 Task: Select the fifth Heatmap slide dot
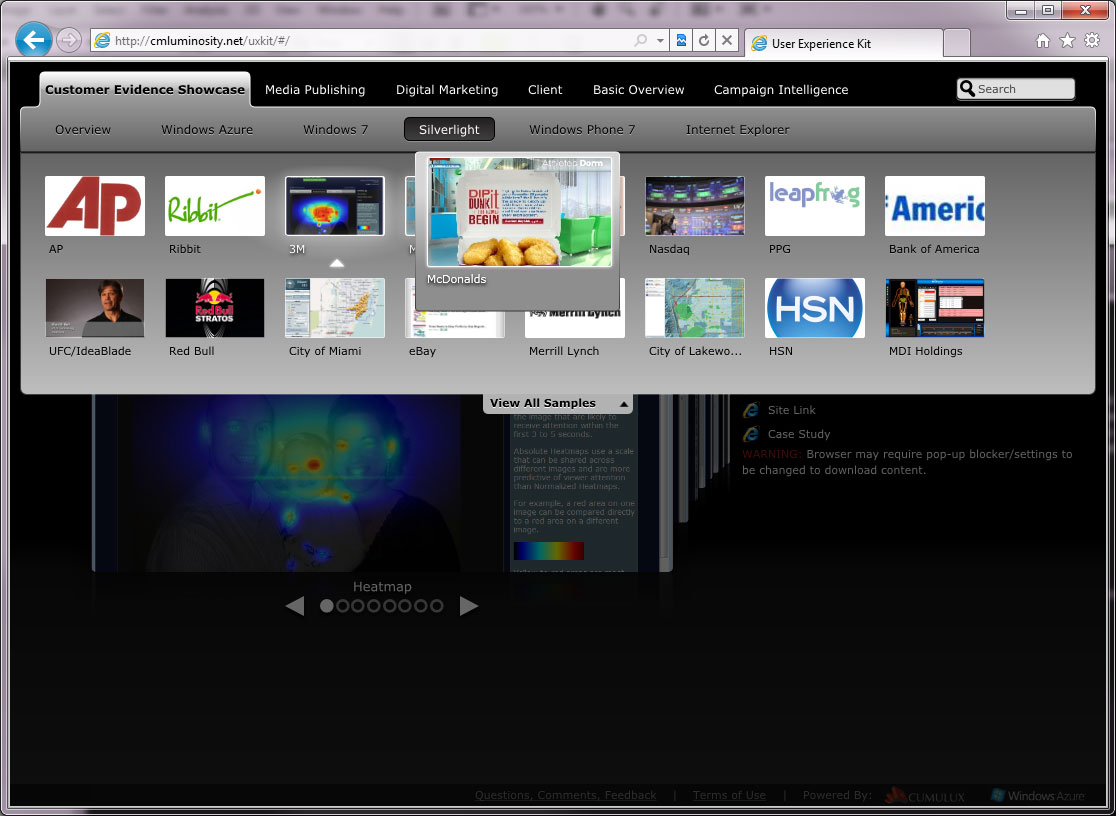point(389,606)
